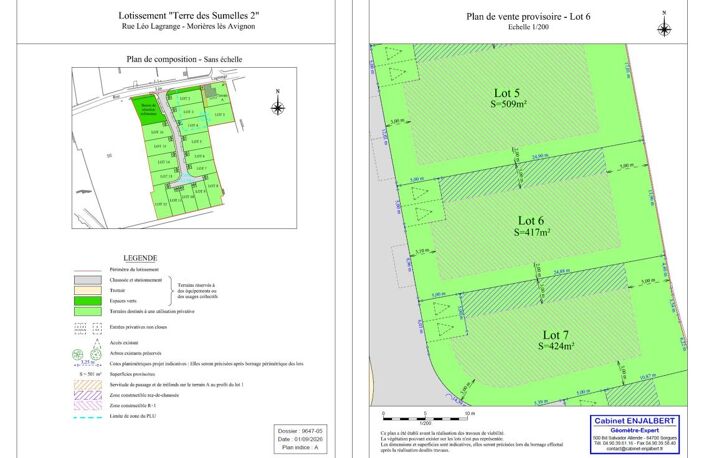This screenshot has width=704, height=458.
Task: Click the 'Lot 5' label on the sale plan
Action: click(507, 93)
